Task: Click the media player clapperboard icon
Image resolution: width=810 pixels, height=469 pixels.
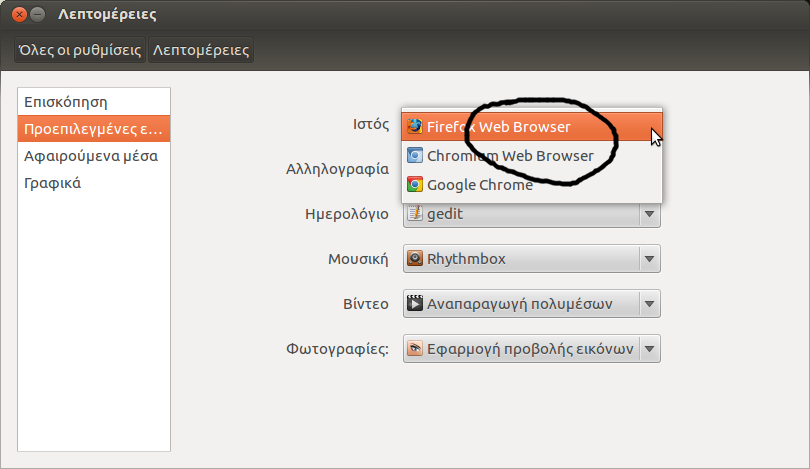Action: click(x=414, y=303)
